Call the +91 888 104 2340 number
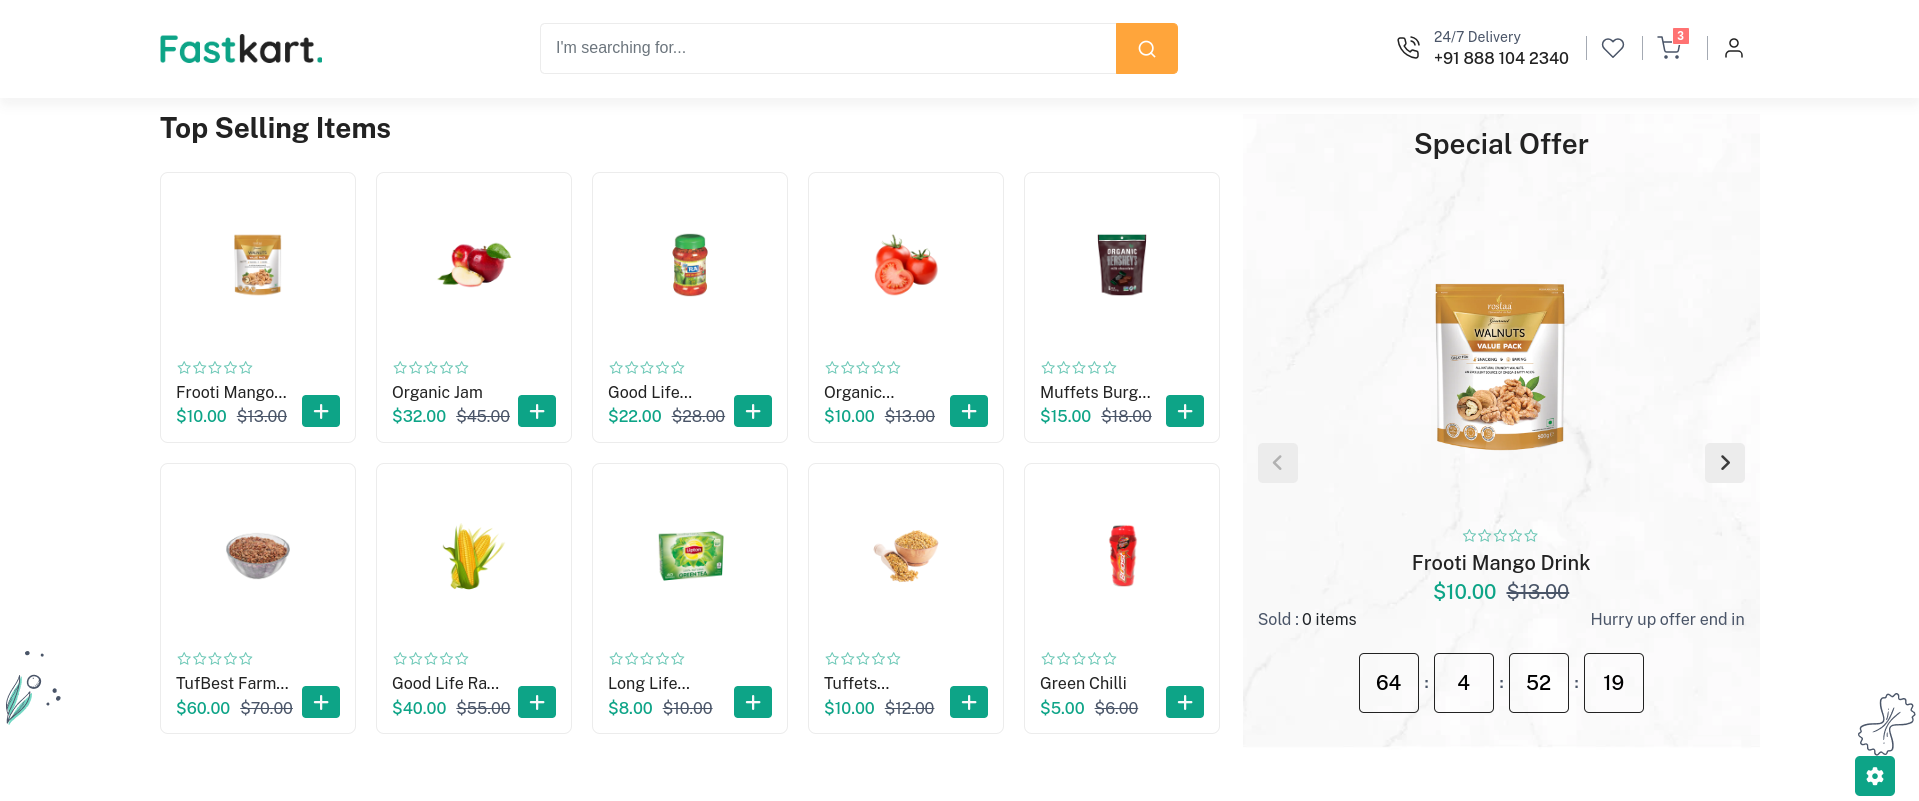The width and height of the screenshot is (1919, 801). pyautogui.click(x=1500, y=58)
